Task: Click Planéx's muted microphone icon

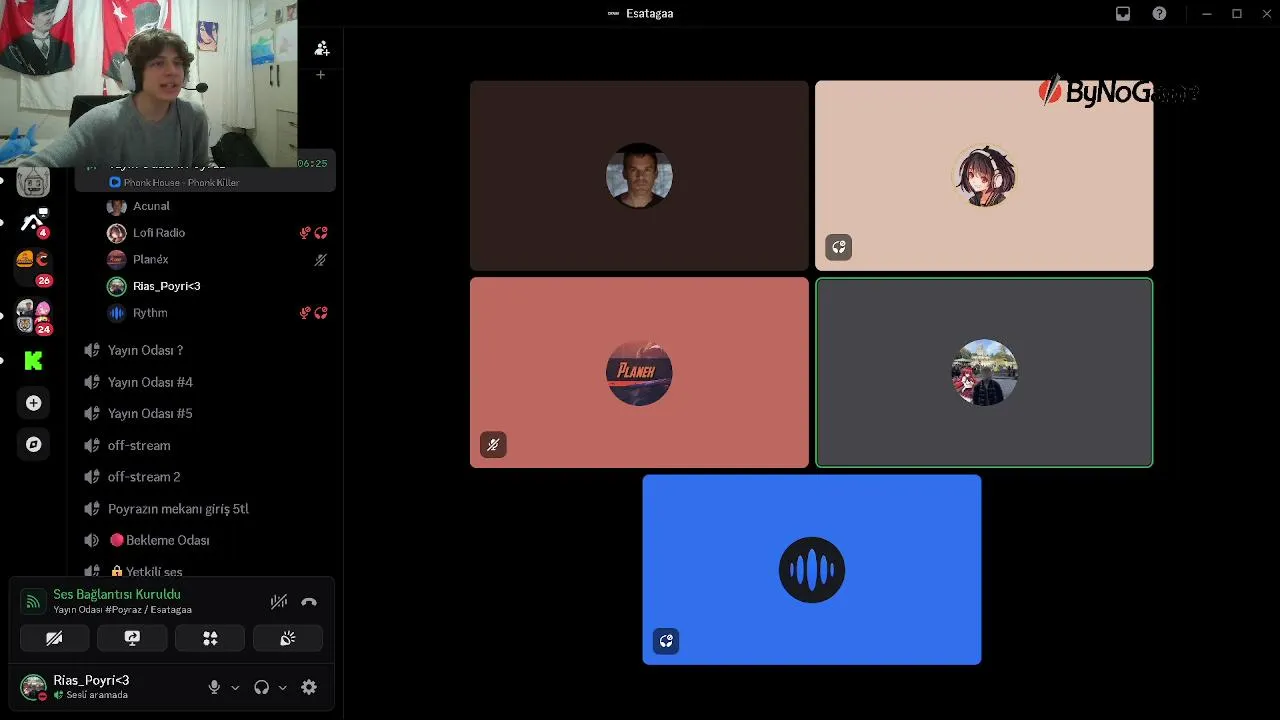Action: coord(320,260)
